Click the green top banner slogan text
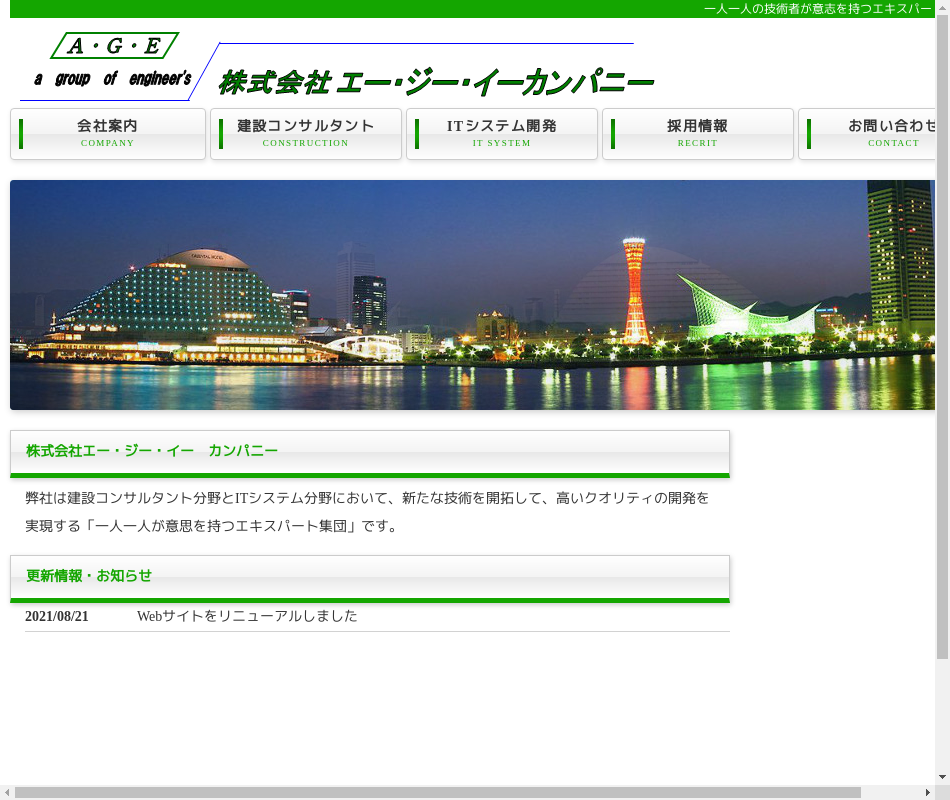Image resolution: width=950 pixels, height=800 pixels. [818, 8]
